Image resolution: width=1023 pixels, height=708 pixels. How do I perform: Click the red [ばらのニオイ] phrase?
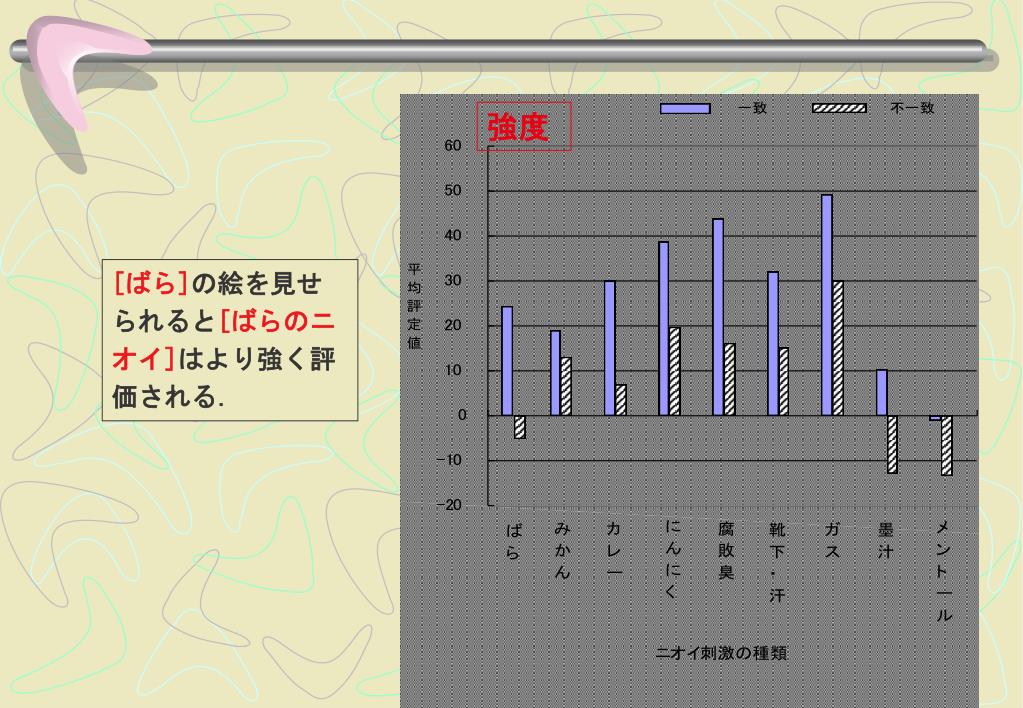click(224, 340)
